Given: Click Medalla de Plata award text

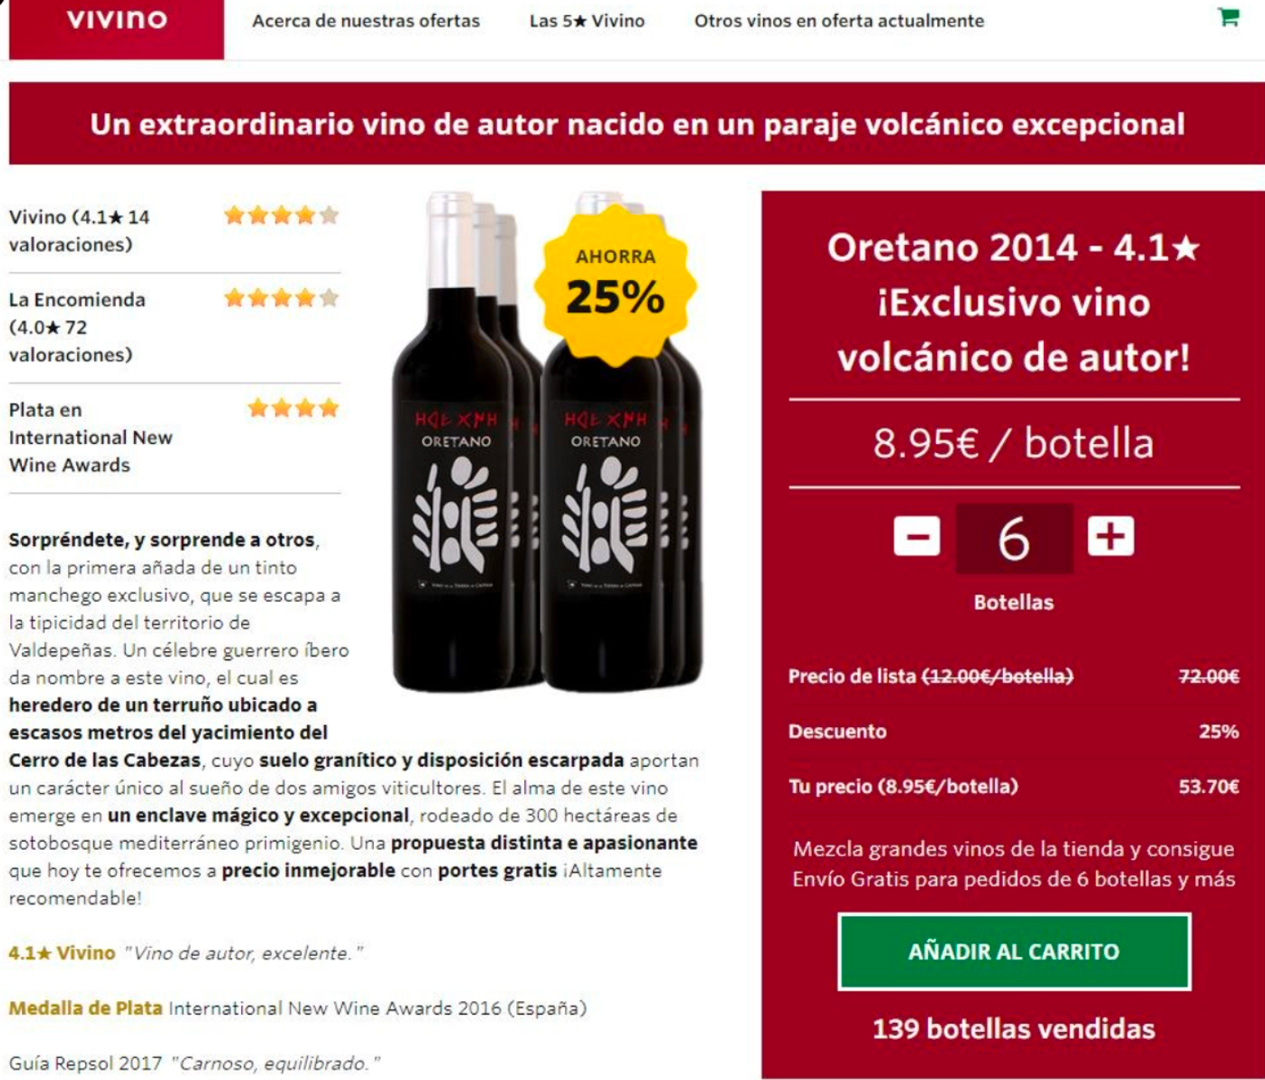Looking at the screenshot, I should click(x=86, y=1008).
